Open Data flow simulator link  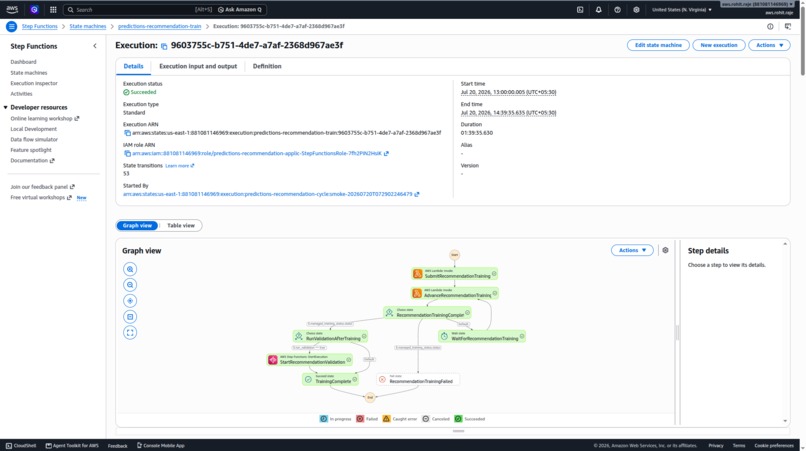click(x=34, y=139)
